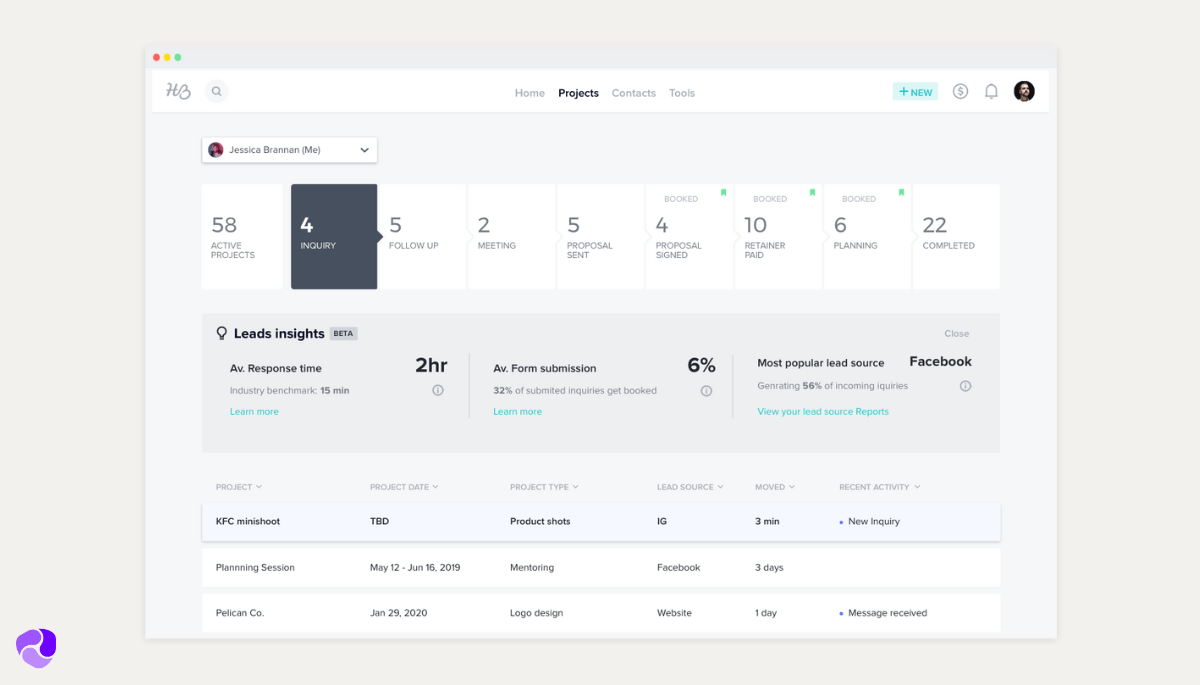Viewport: 1200px width, 685px height.
Task: Open search with the magnifier icon
Action: 216,92
